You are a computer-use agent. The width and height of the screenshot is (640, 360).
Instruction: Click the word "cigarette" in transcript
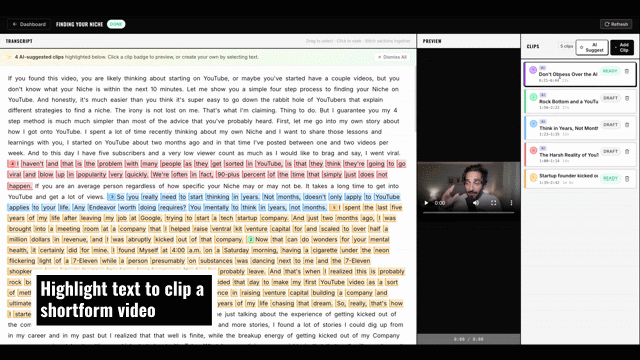pyautogui.click(x=325, y=250)
